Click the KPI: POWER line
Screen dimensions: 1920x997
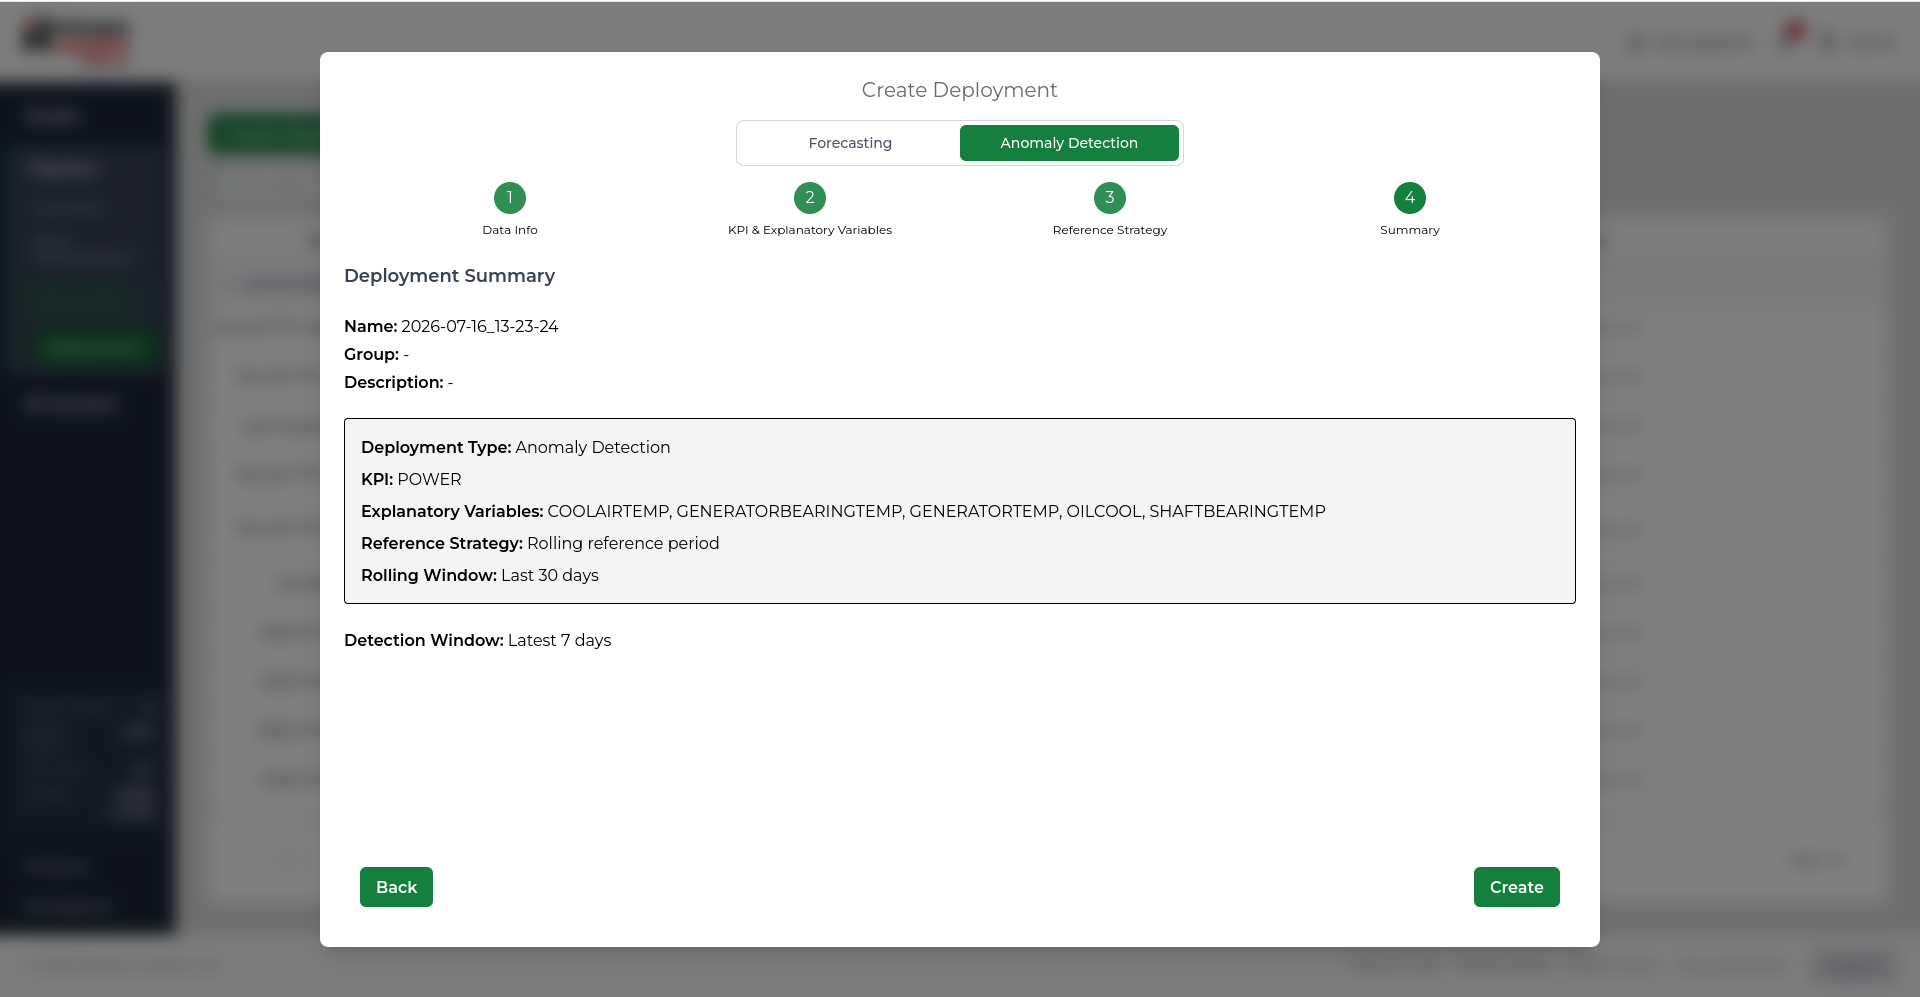[x=411, y=479]
